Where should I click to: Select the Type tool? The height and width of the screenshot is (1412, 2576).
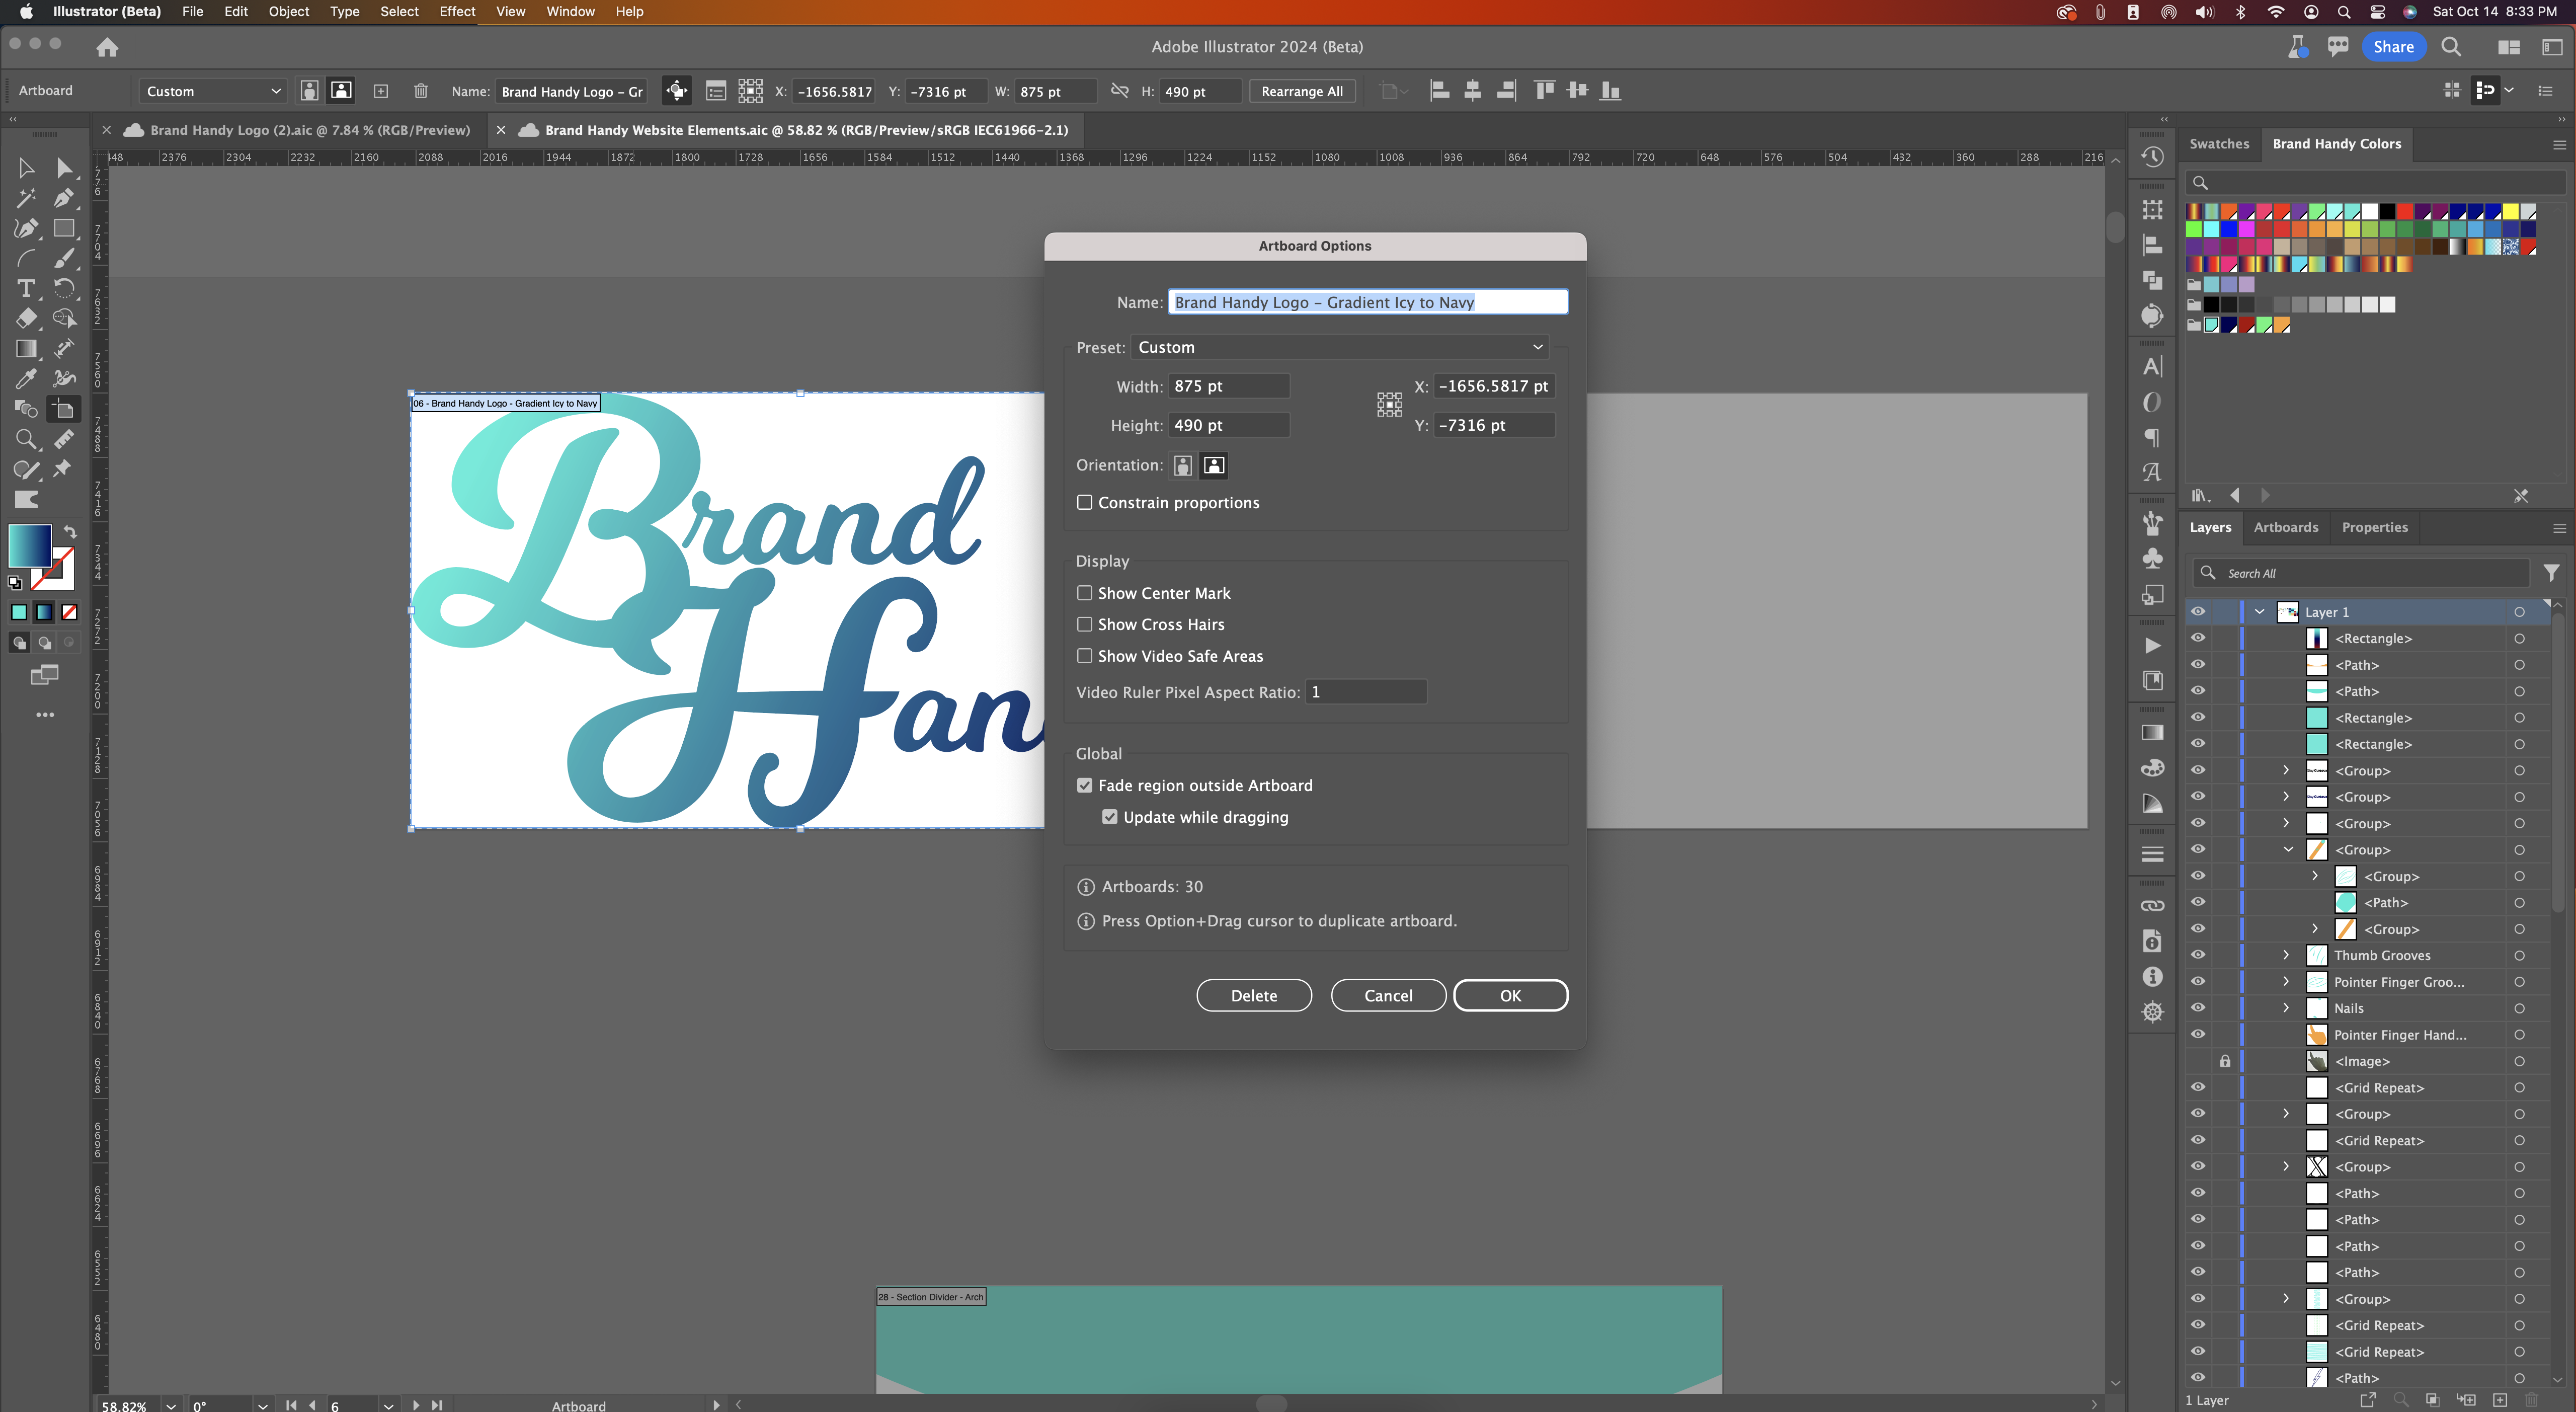pos(25,289)
